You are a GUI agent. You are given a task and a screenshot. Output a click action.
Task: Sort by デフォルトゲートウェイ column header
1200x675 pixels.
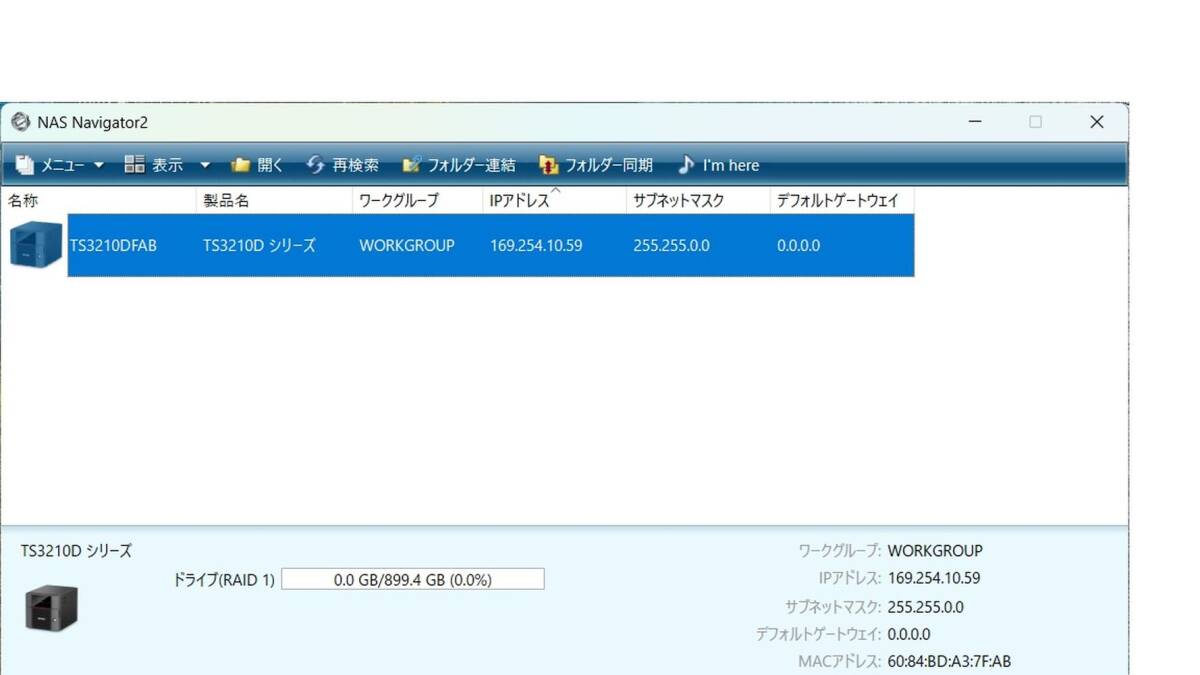[x=842, y=201]
